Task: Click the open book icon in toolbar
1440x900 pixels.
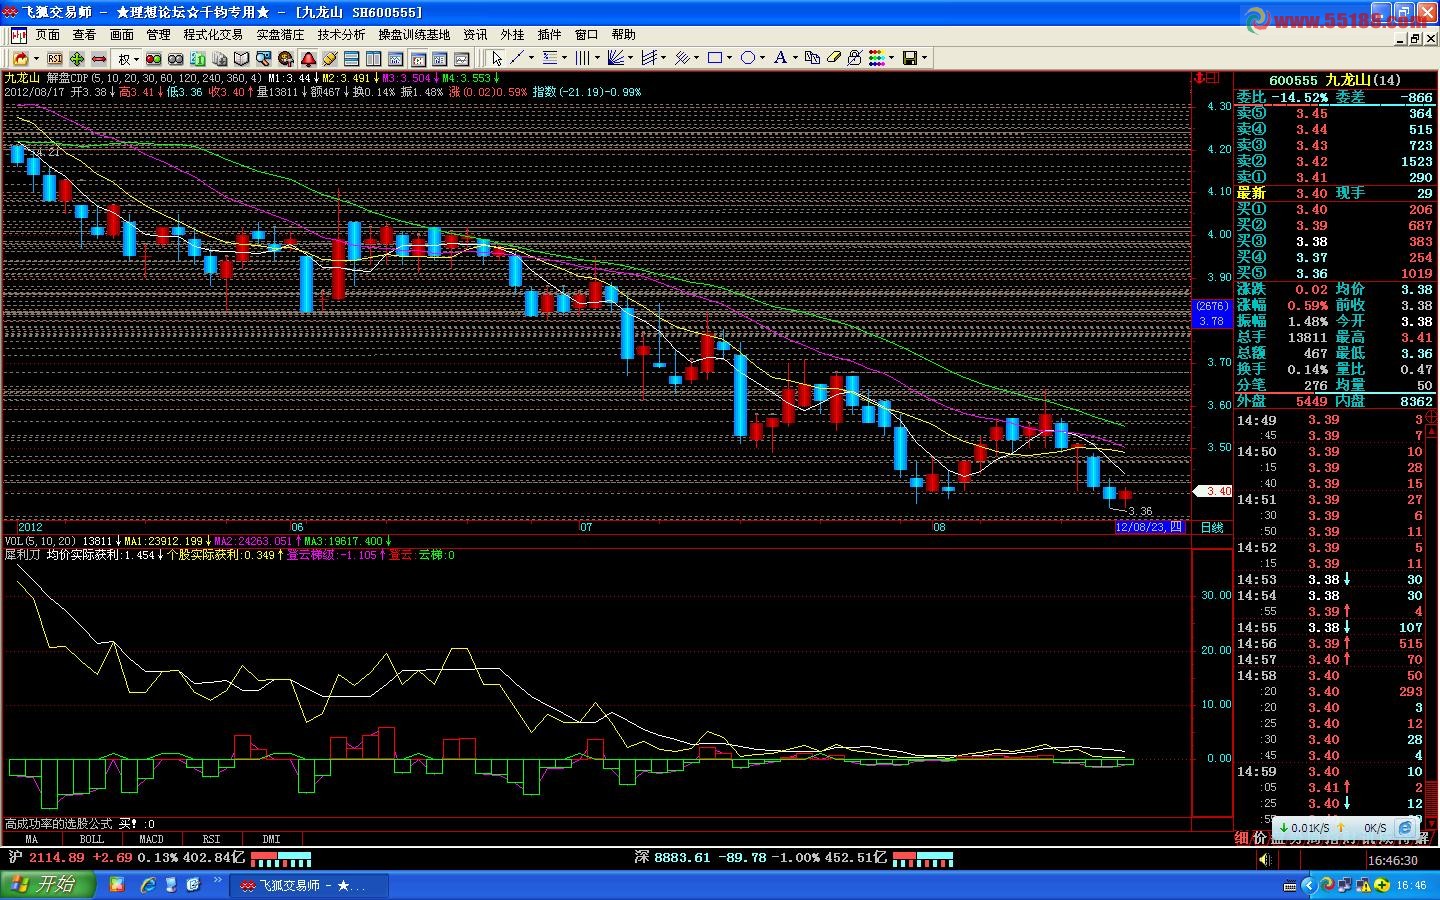Action: (x=241, y=59)
